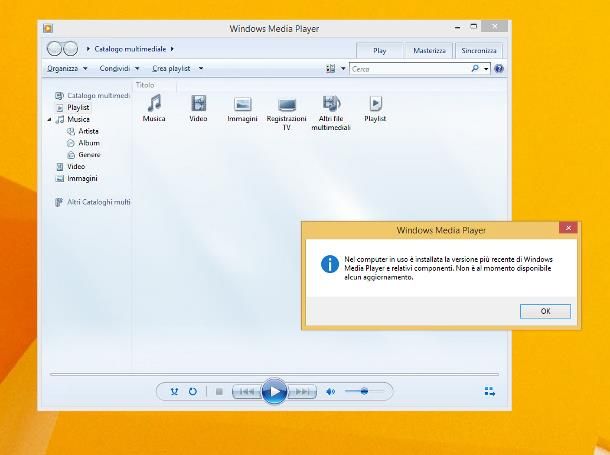610x455 pixels.
Task: Open the Video category icon
Action: tap(198, 108)
